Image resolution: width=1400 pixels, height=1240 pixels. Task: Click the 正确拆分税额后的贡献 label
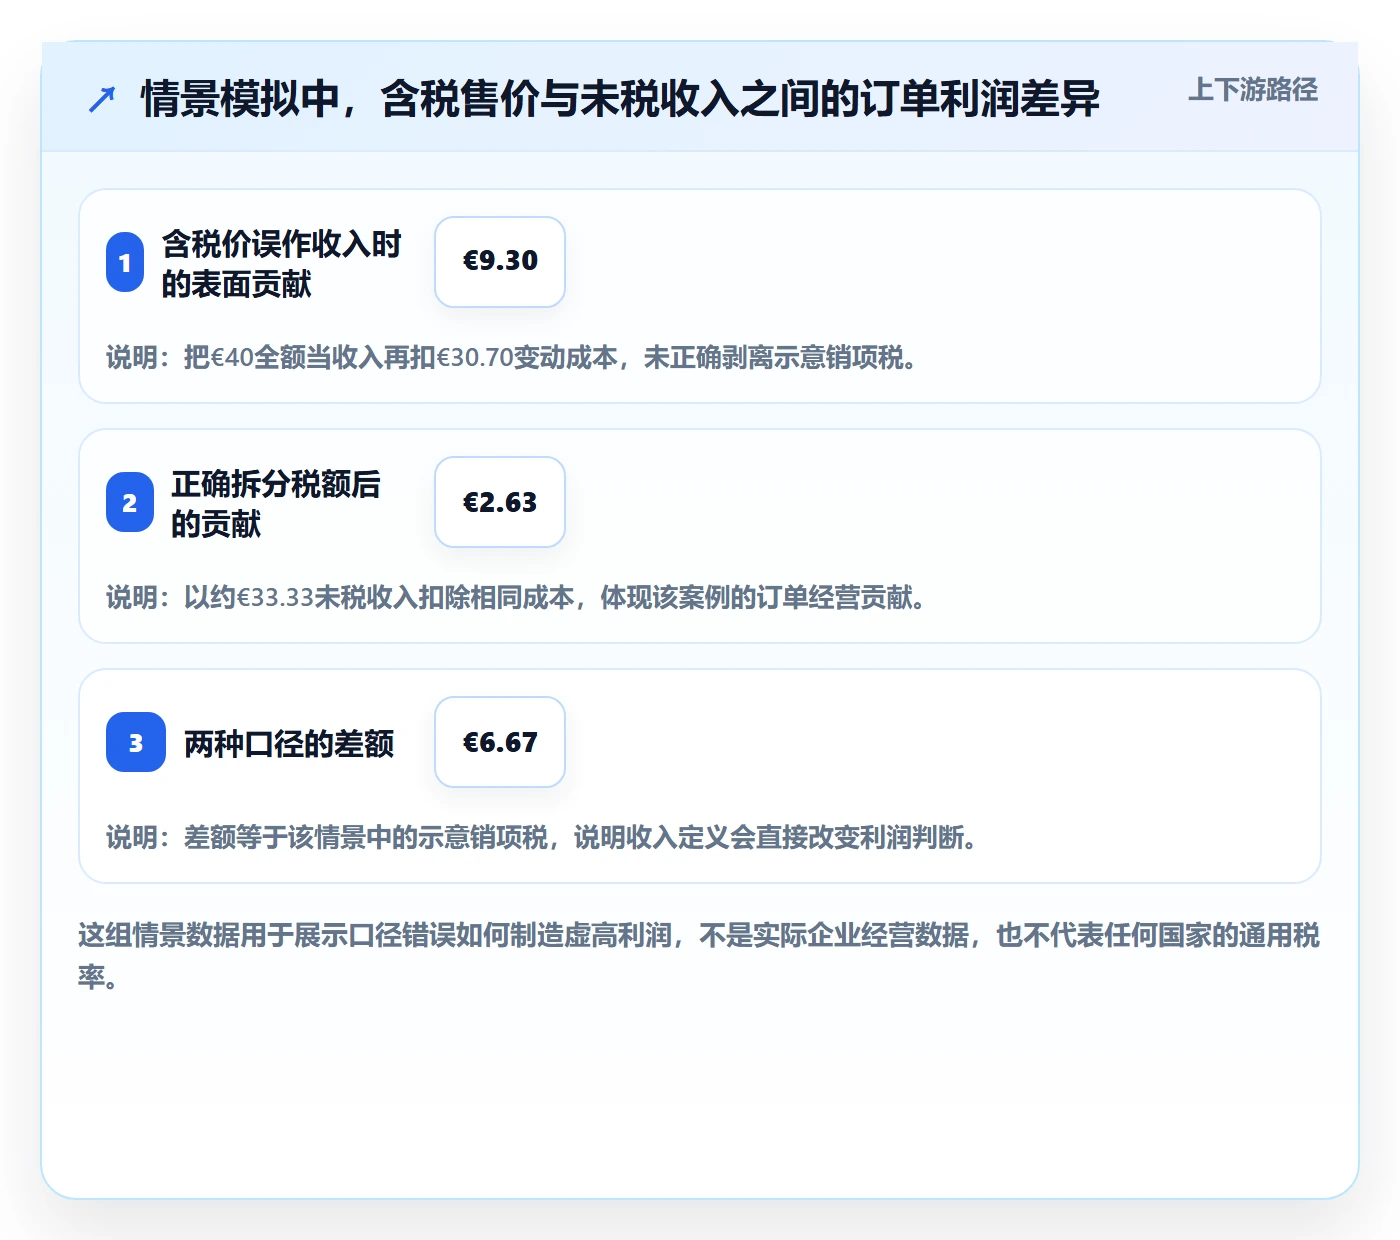coord(276,503)
